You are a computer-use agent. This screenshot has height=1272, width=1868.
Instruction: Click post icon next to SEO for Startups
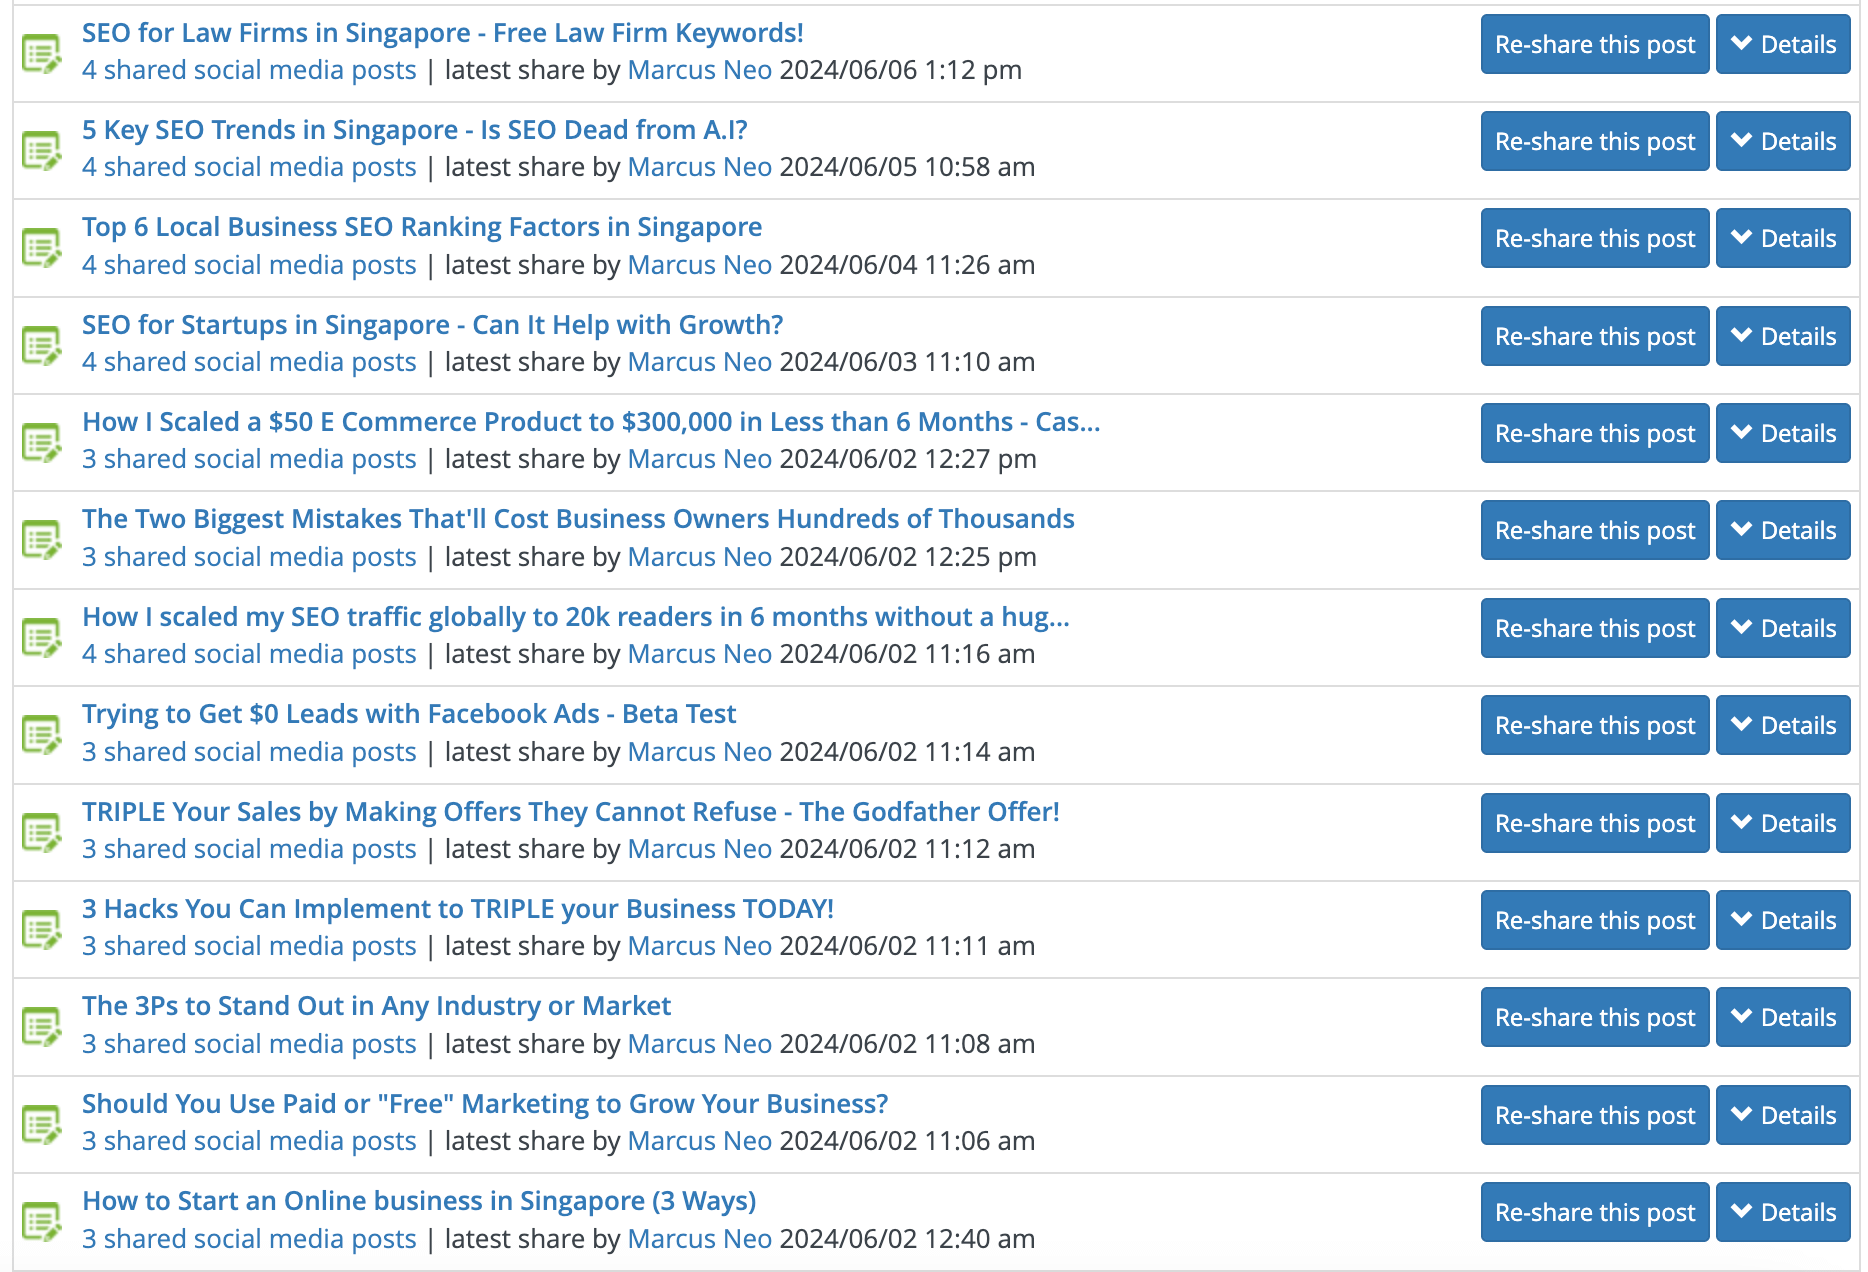tap(42, 345)
